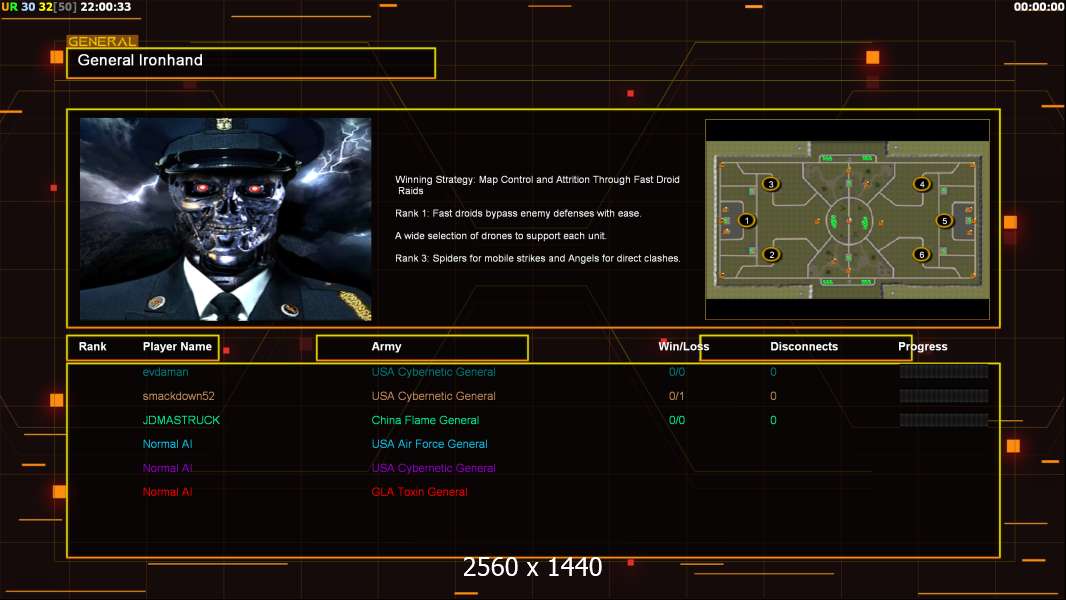
Task: Click start position 6 on the minimap
Action: [x=921, y=255]
